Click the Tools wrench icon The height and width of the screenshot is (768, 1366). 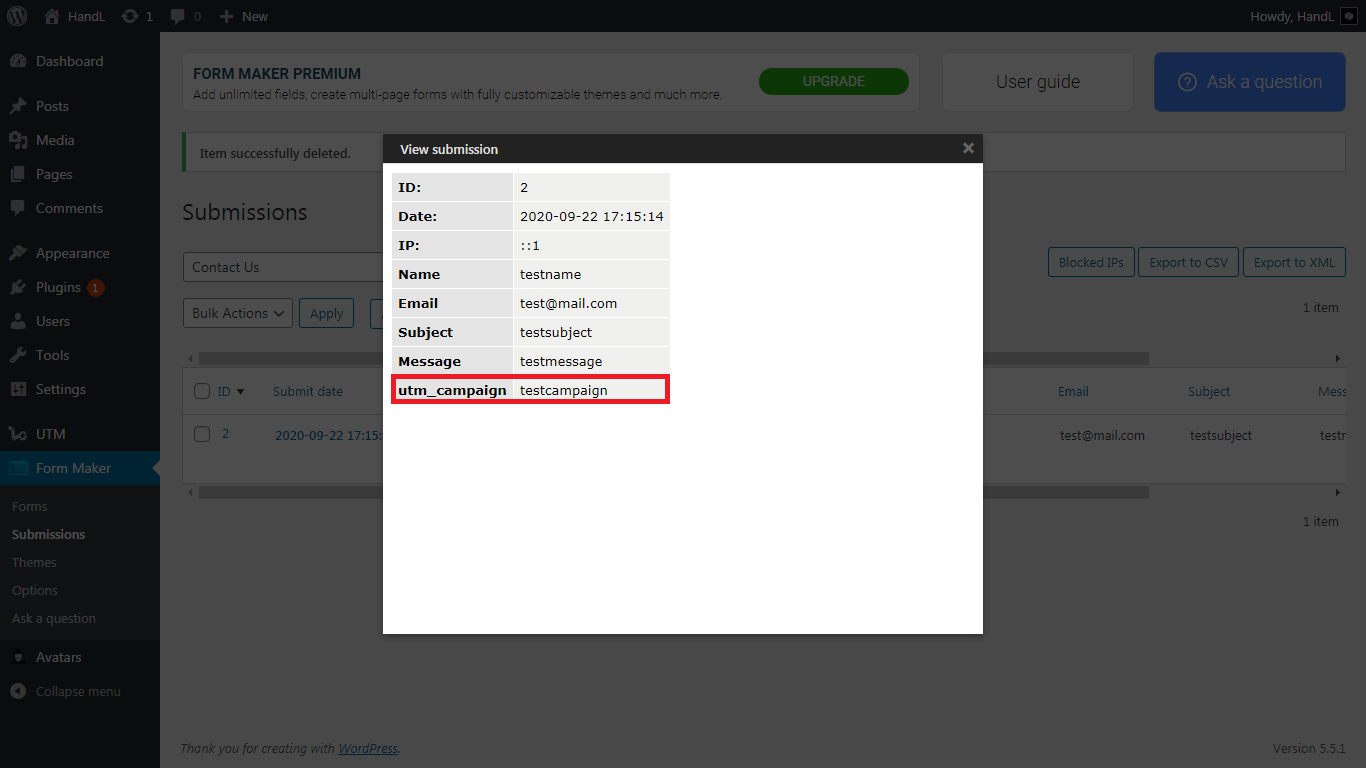pos(18,355)
